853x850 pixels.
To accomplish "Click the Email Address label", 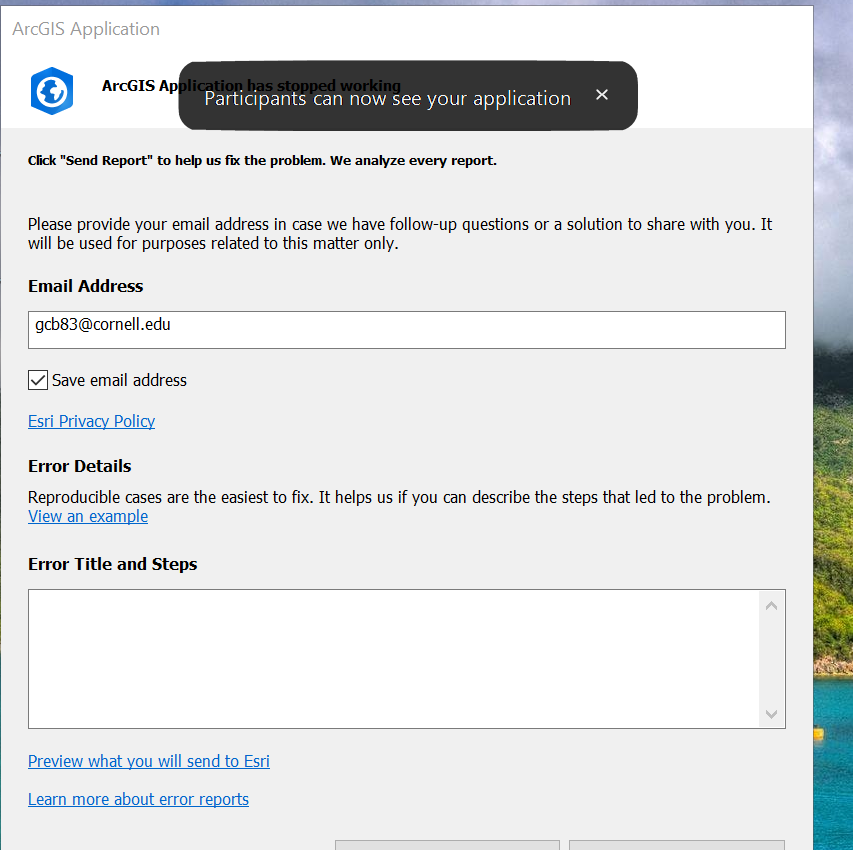I will pos(85,286).
